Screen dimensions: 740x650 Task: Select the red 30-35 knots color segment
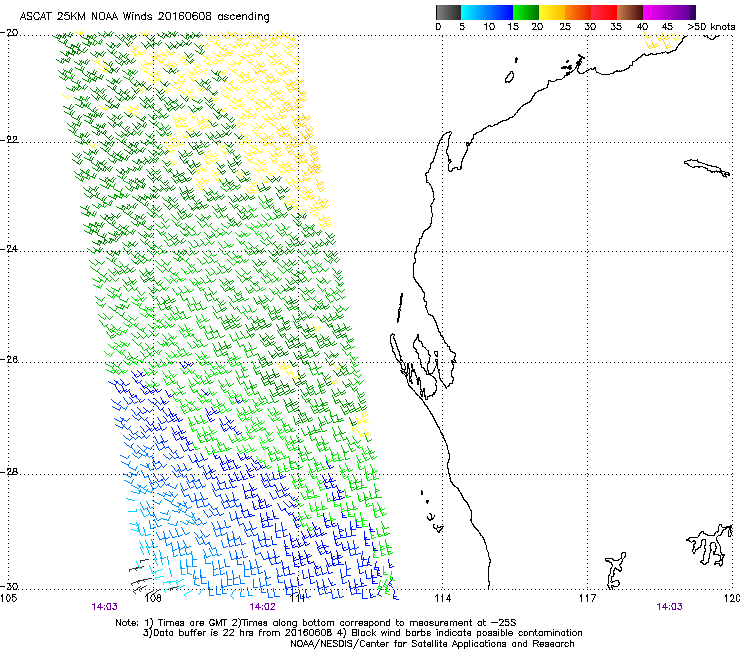(x=604, y=12)
